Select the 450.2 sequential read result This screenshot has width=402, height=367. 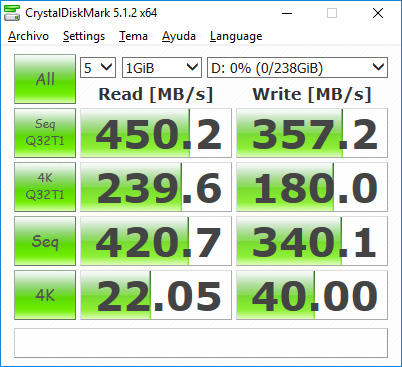156,133
